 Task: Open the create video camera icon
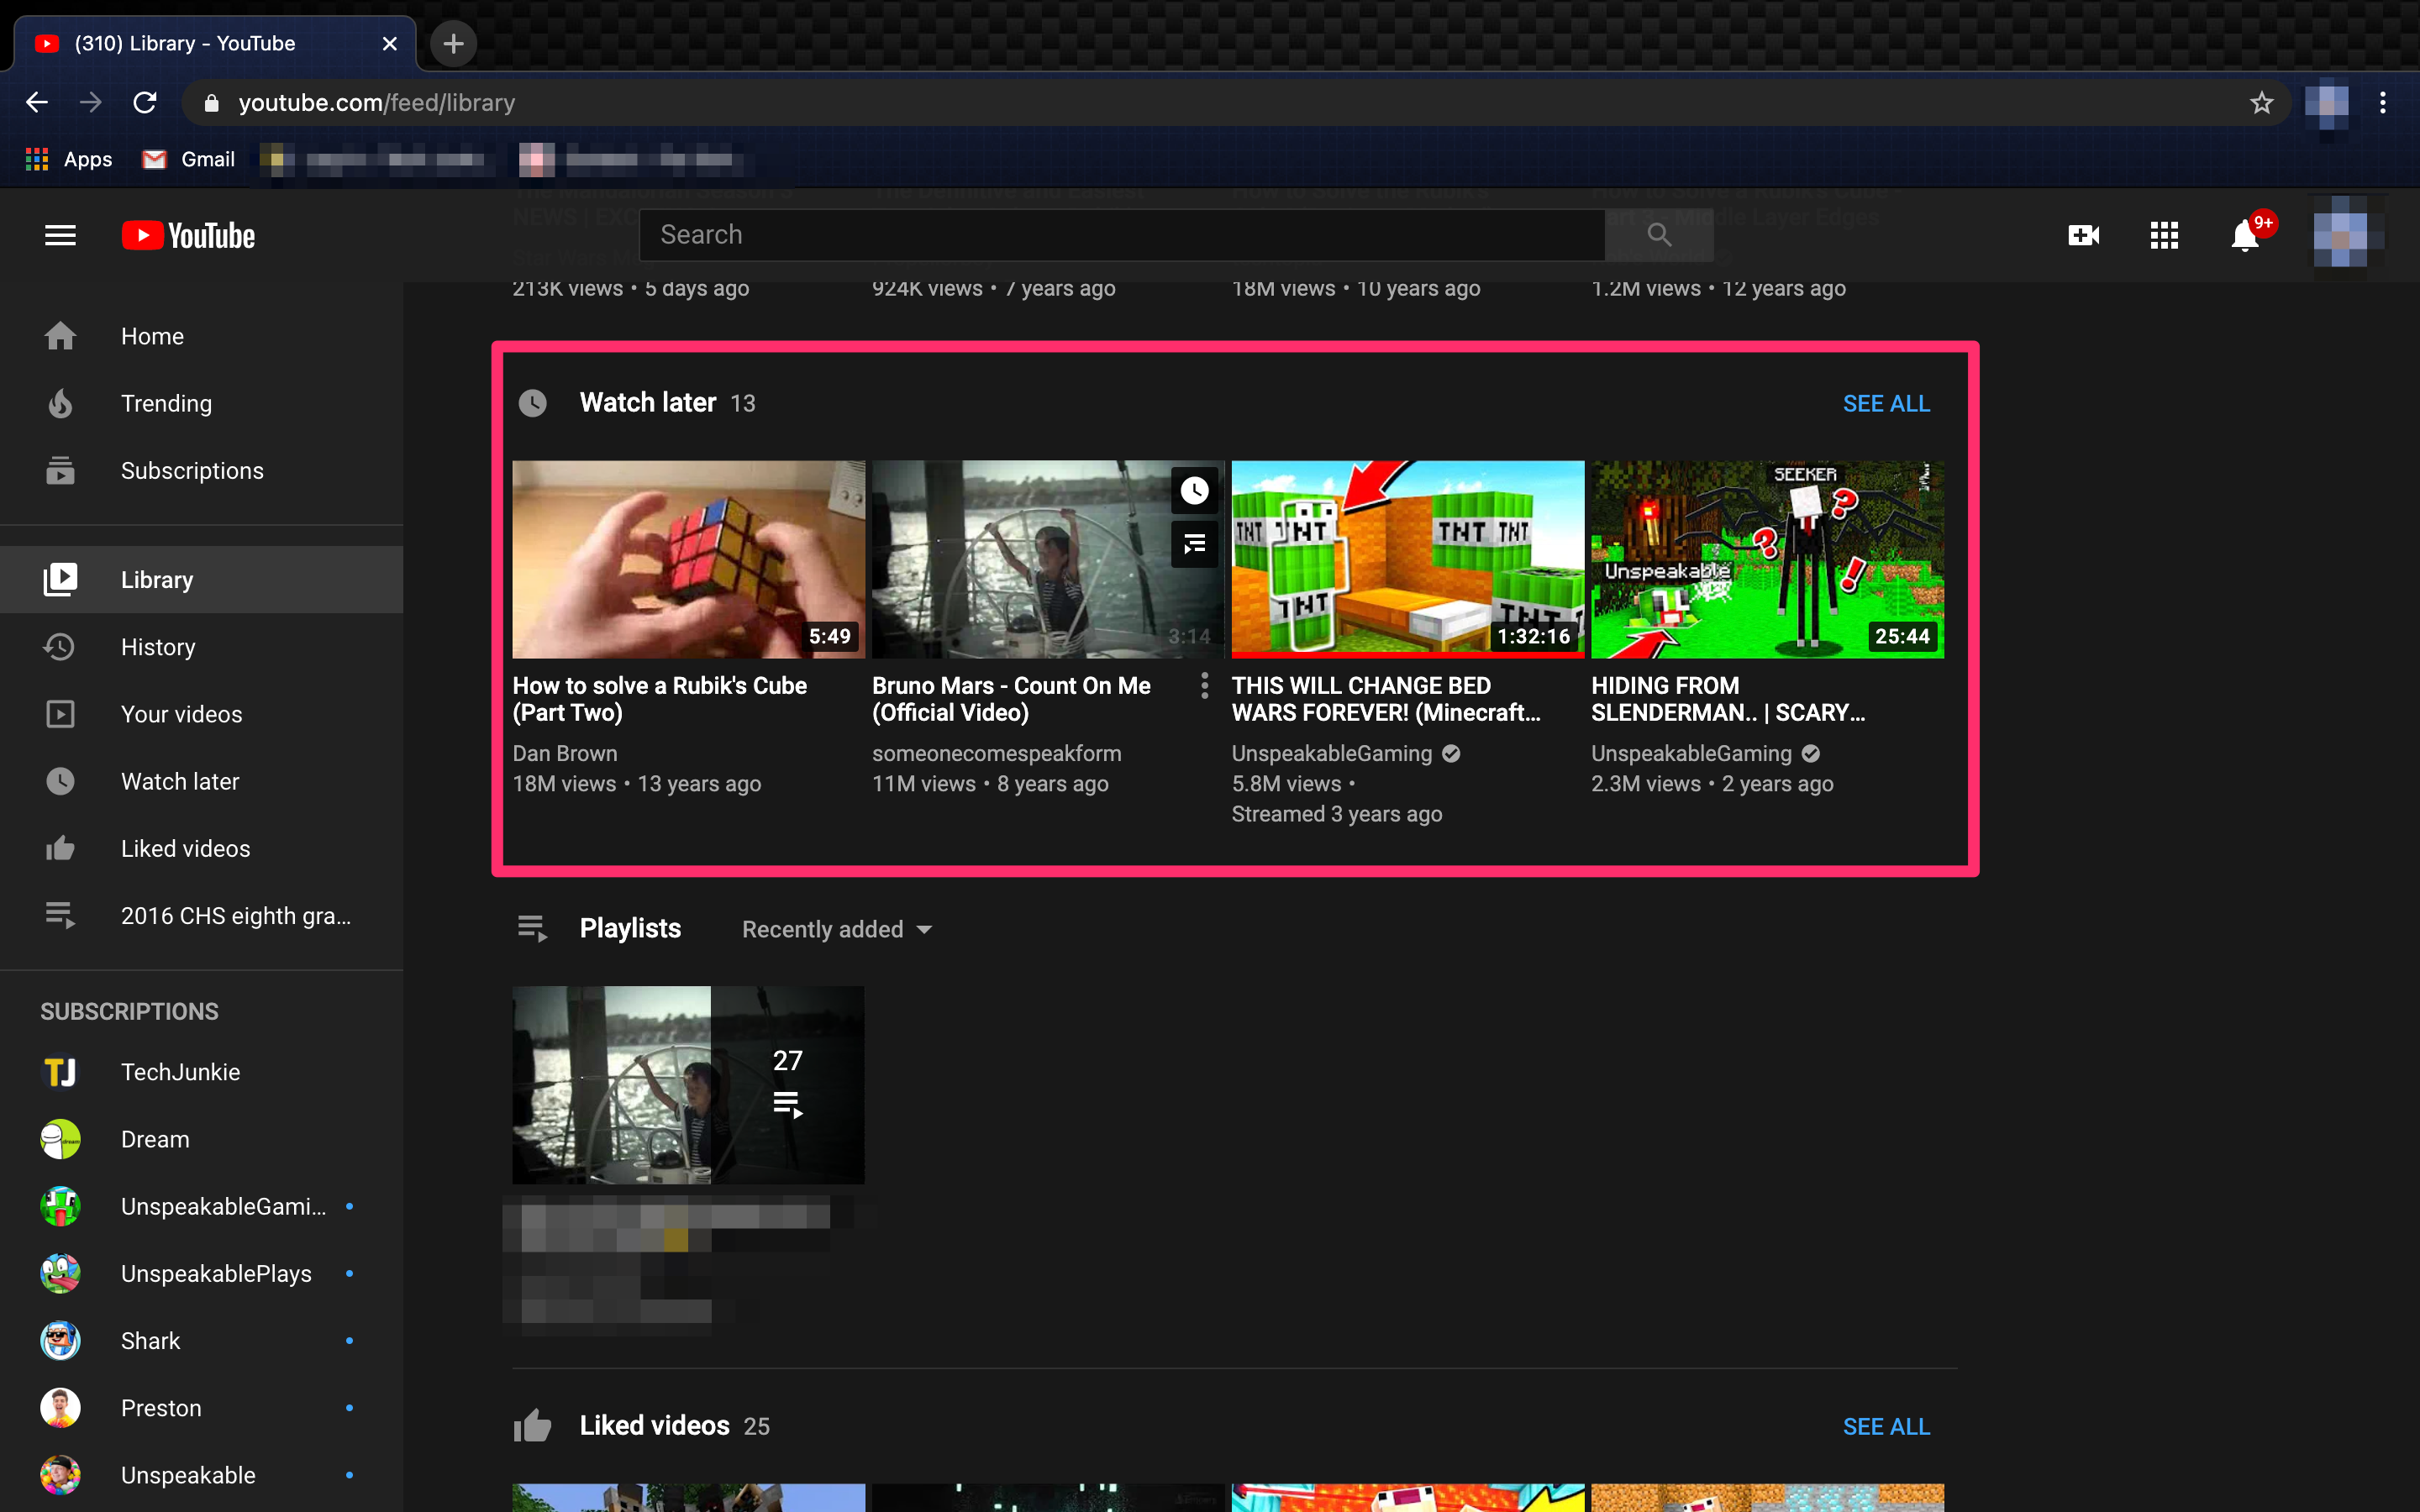2084,235
